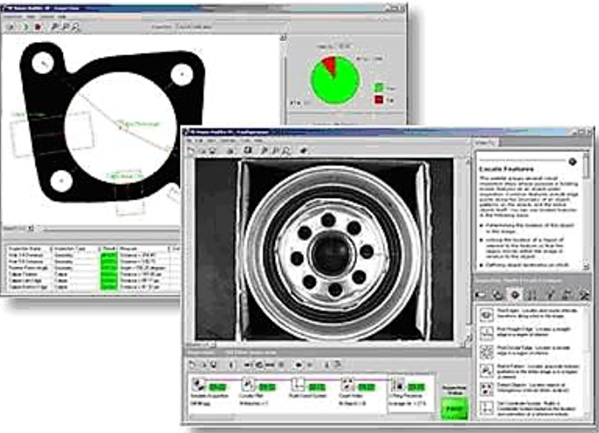Select the Find Edges step icon
Viewport: 599px width, 433px height.
[486, 315]
